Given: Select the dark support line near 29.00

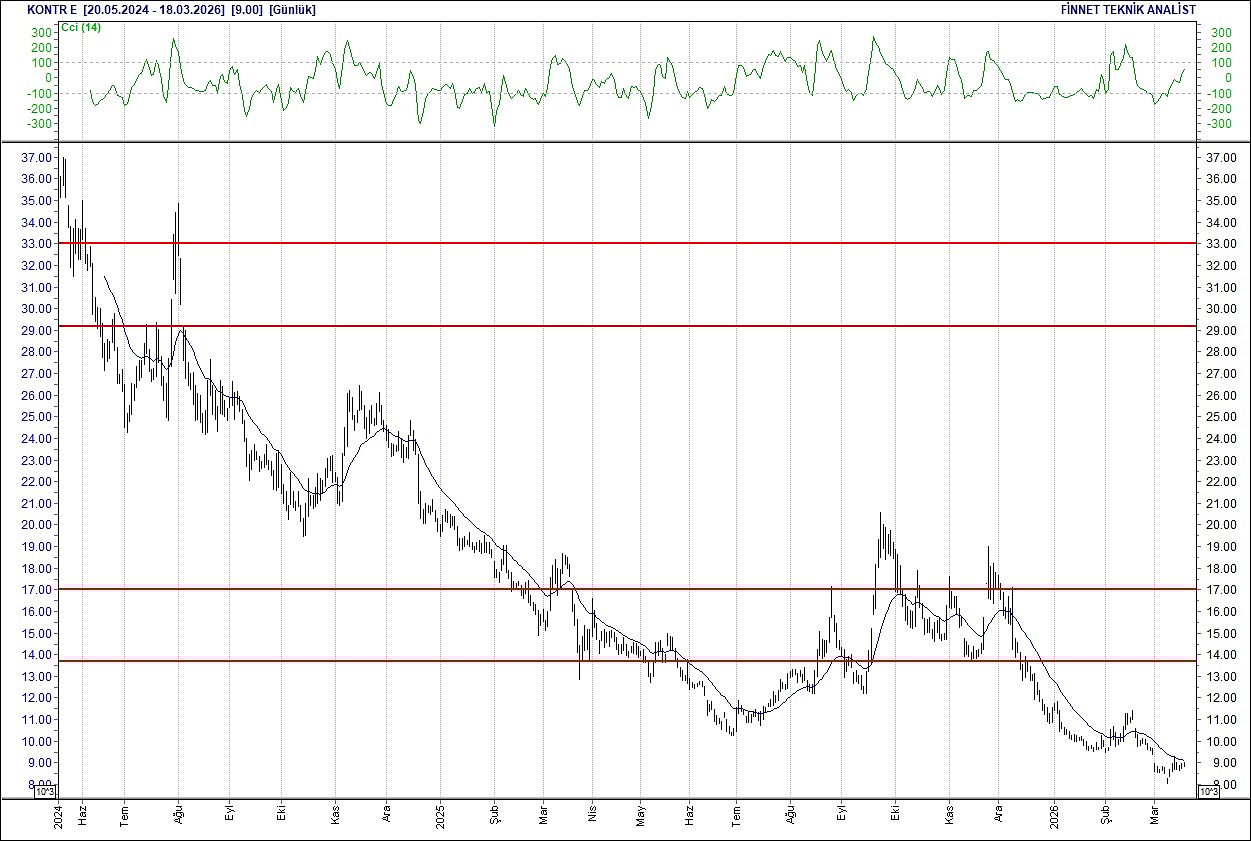Looking at the screenshot, I should click(600, 327).
